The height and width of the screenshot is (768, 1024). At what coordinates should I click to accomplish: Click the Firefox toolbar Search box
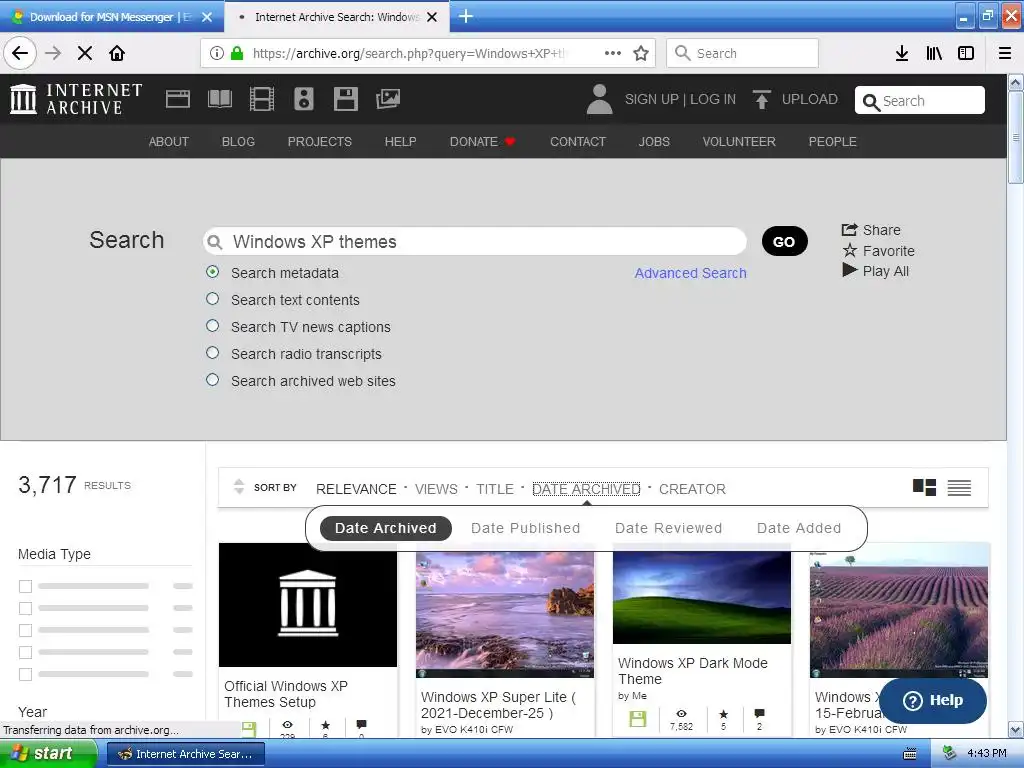742,53
